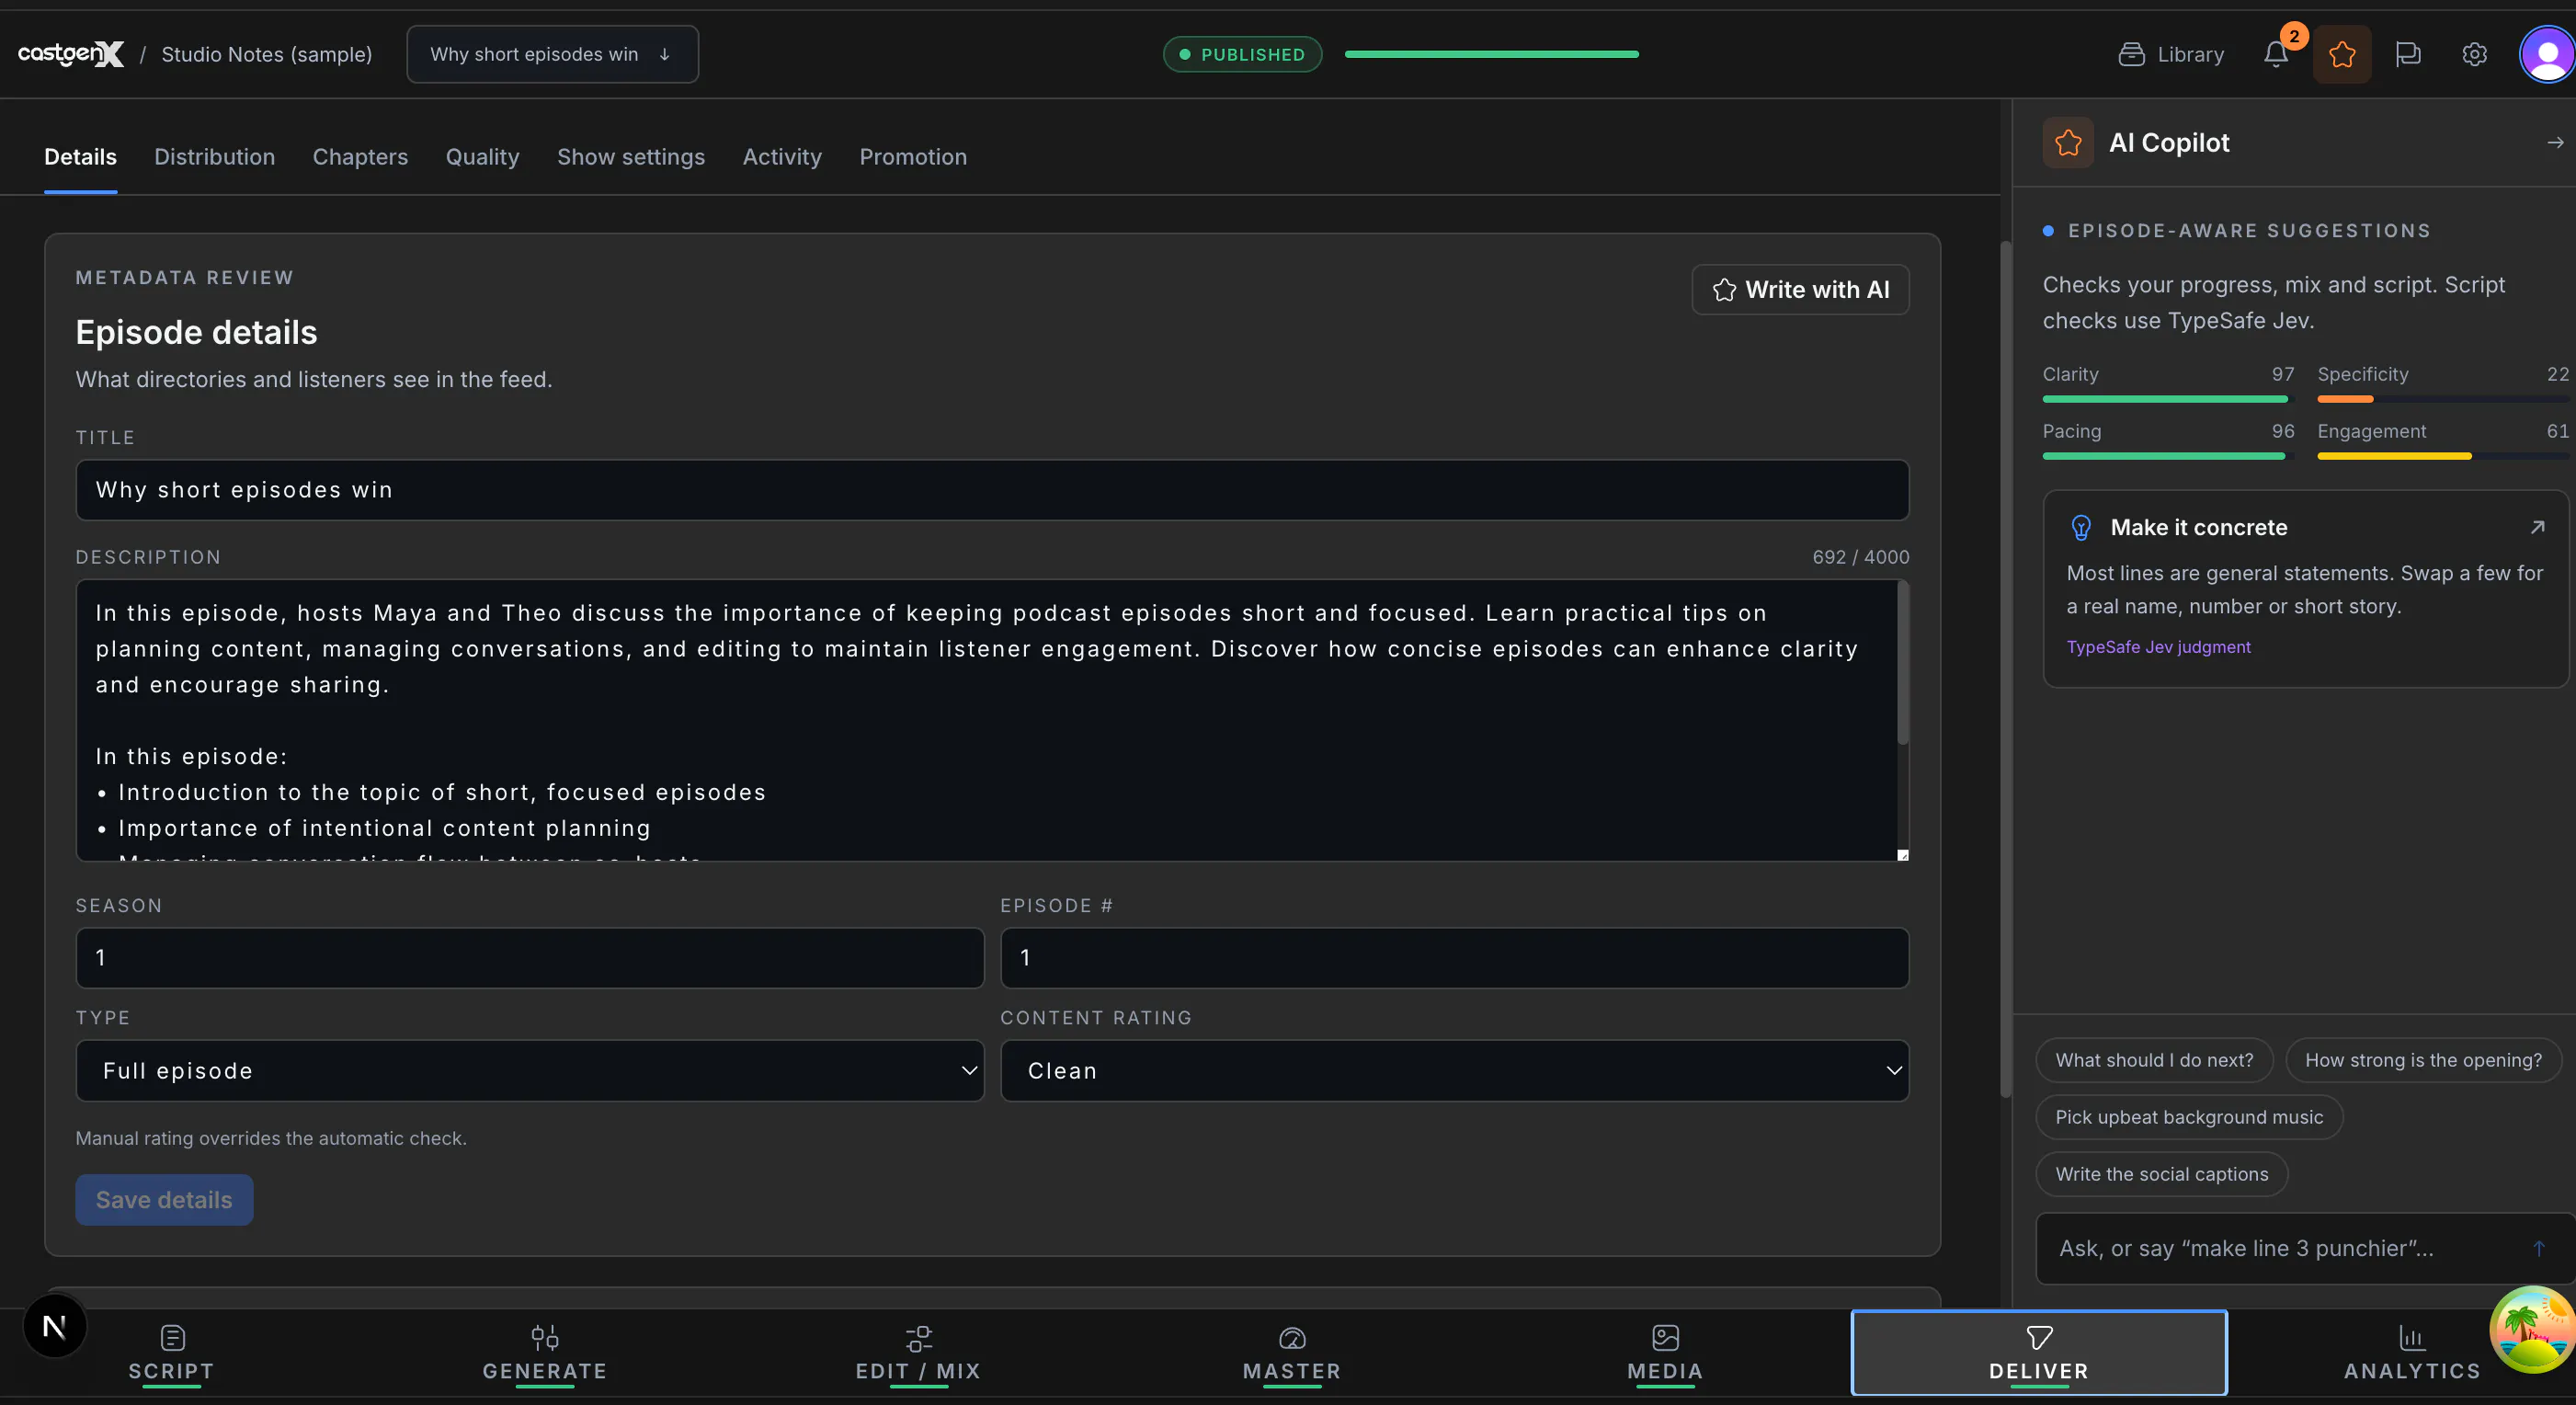Go to the Script stage
Screen dimensions: 2576x1405
coord(172,1353)
